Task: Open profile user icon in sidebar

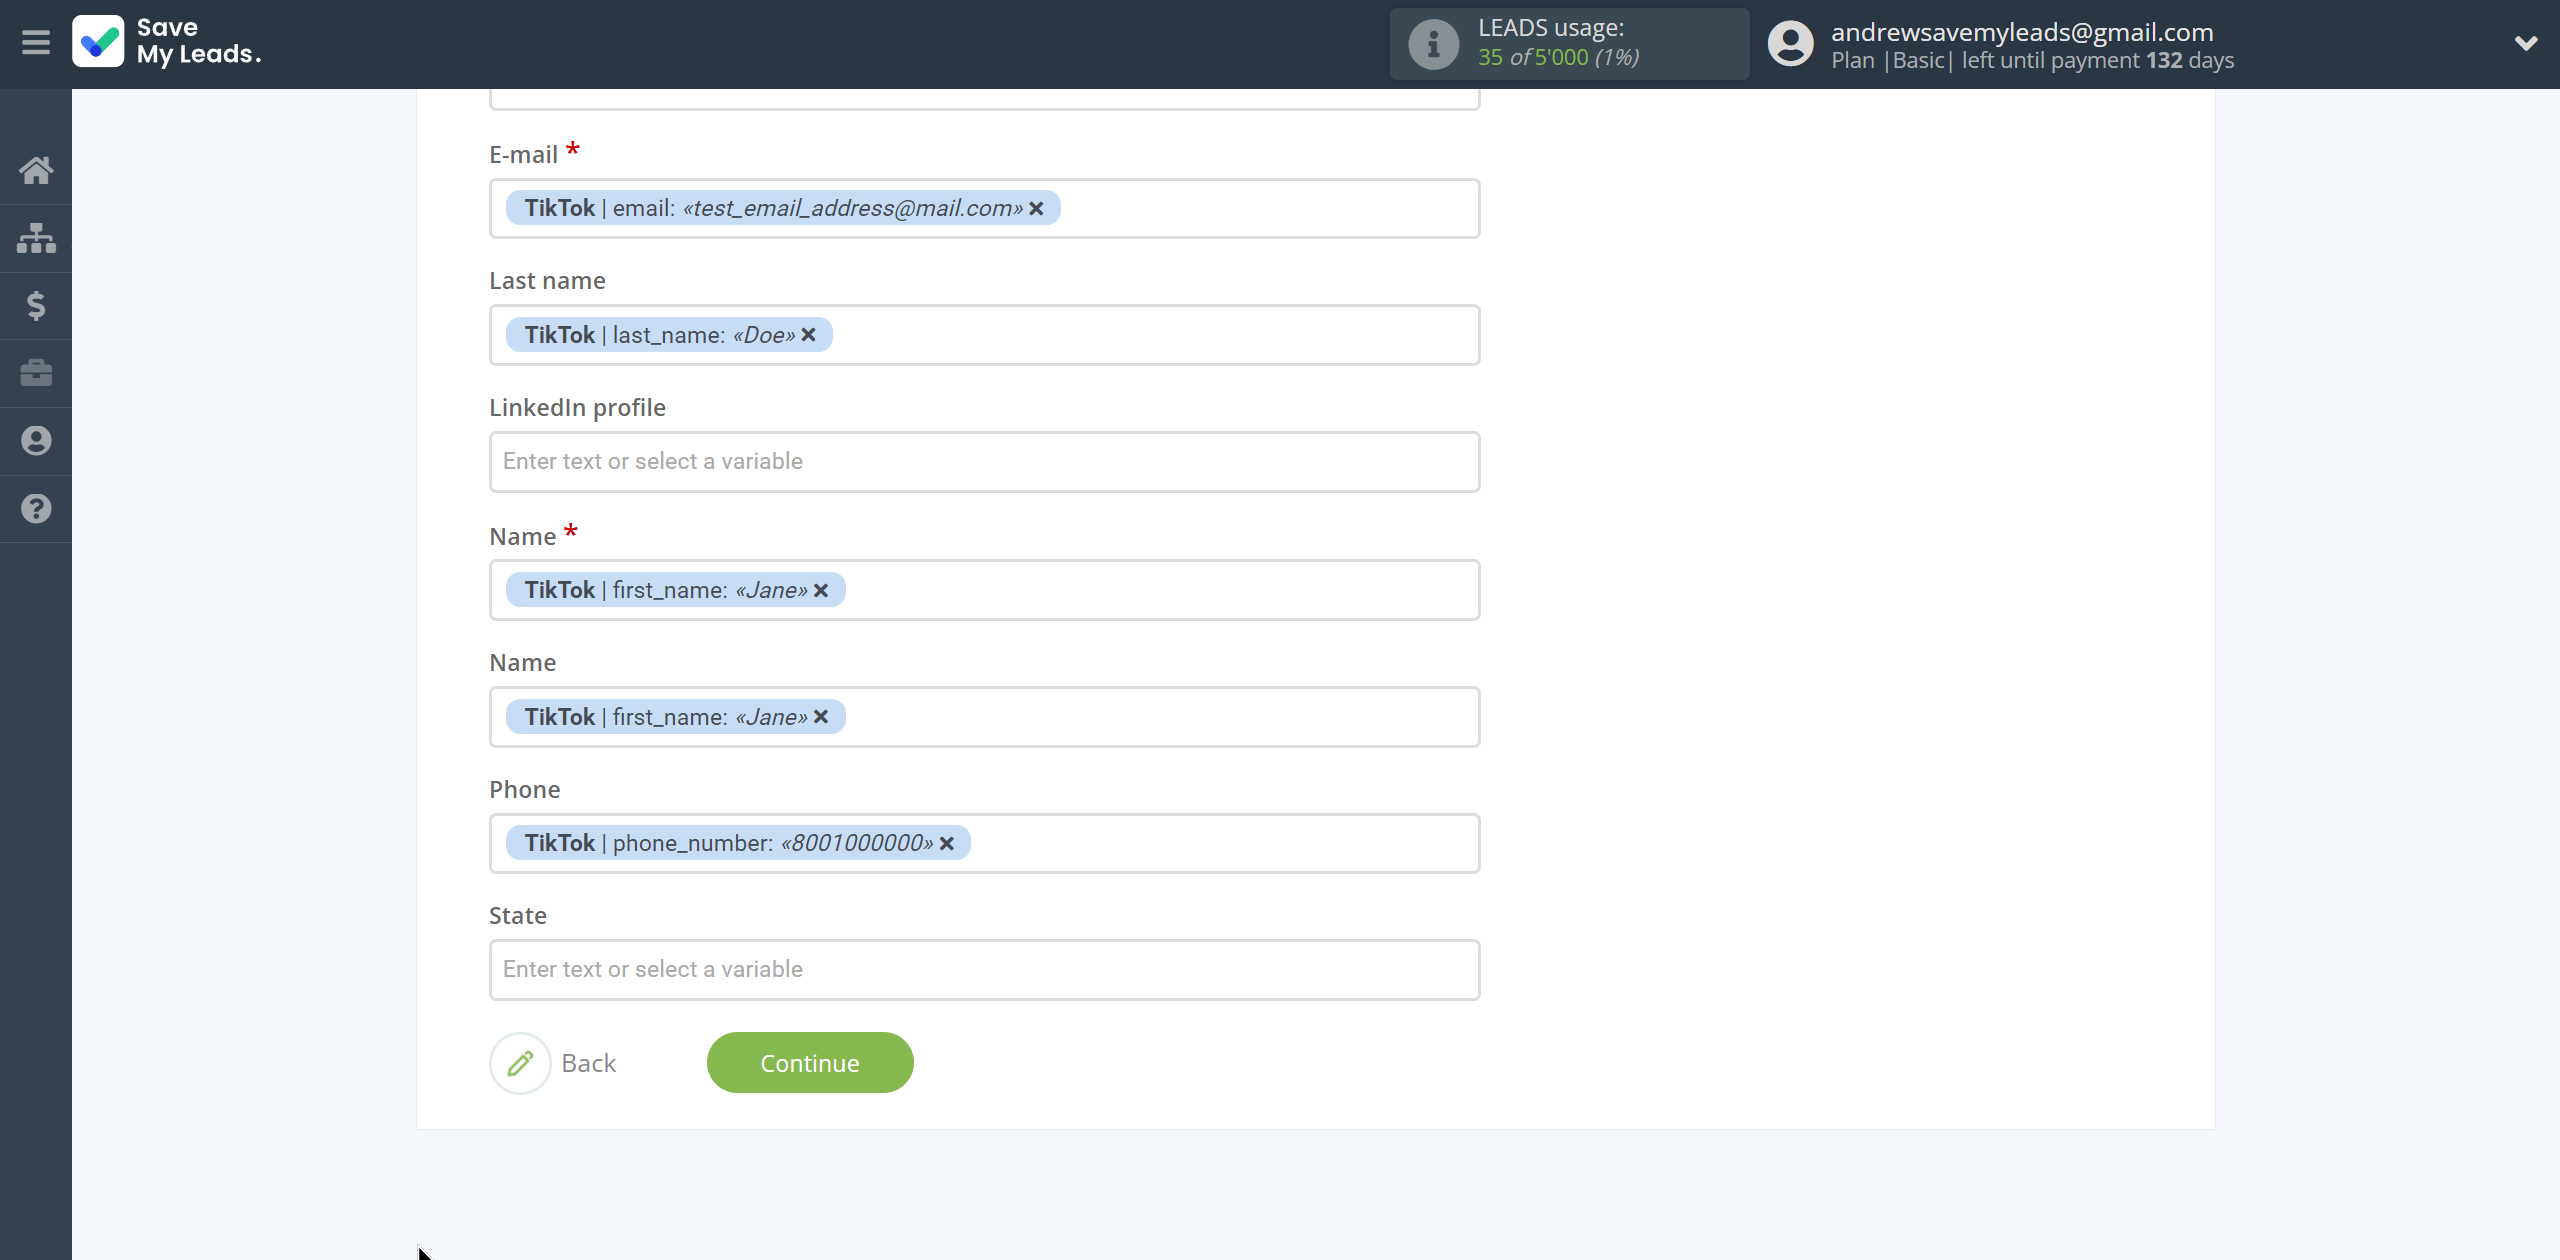Action: (36, 441)
